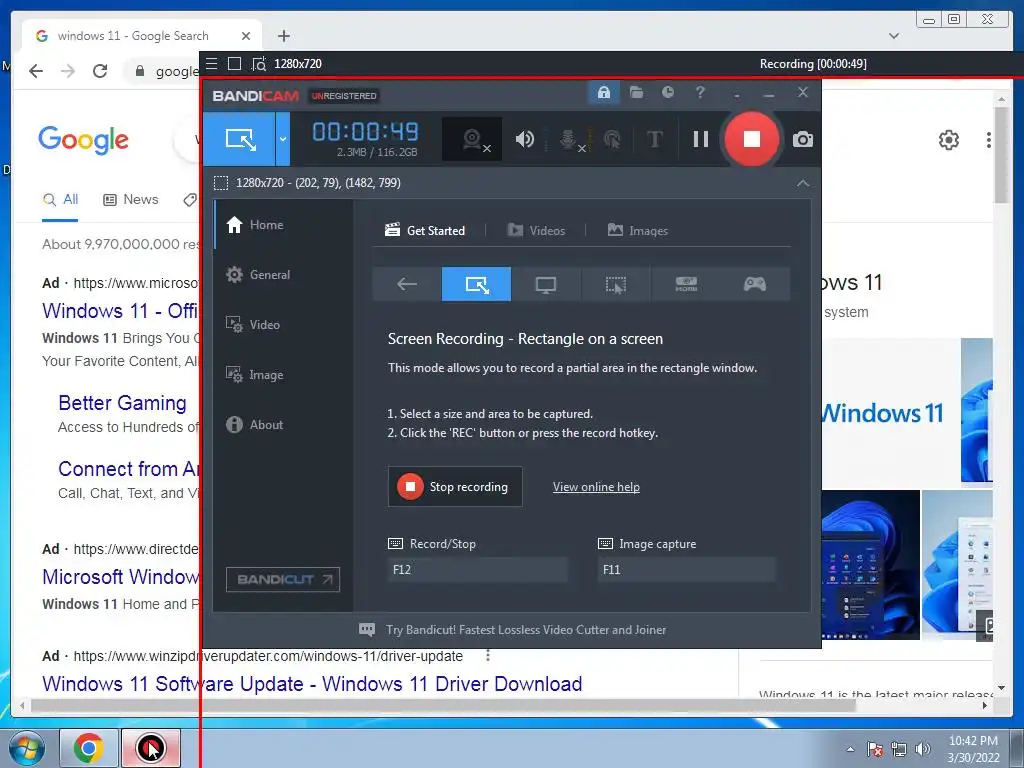Toggle the webcam overlay icon

tap(474, 139)
